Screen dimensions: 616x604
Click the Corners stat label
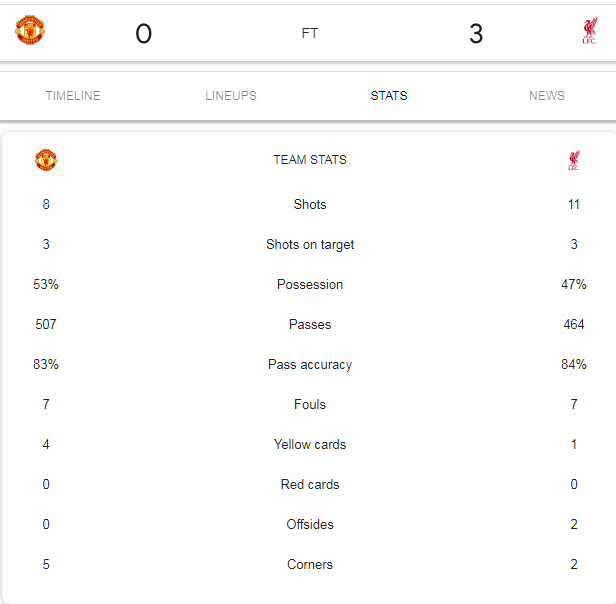click(x=310, y=564)
